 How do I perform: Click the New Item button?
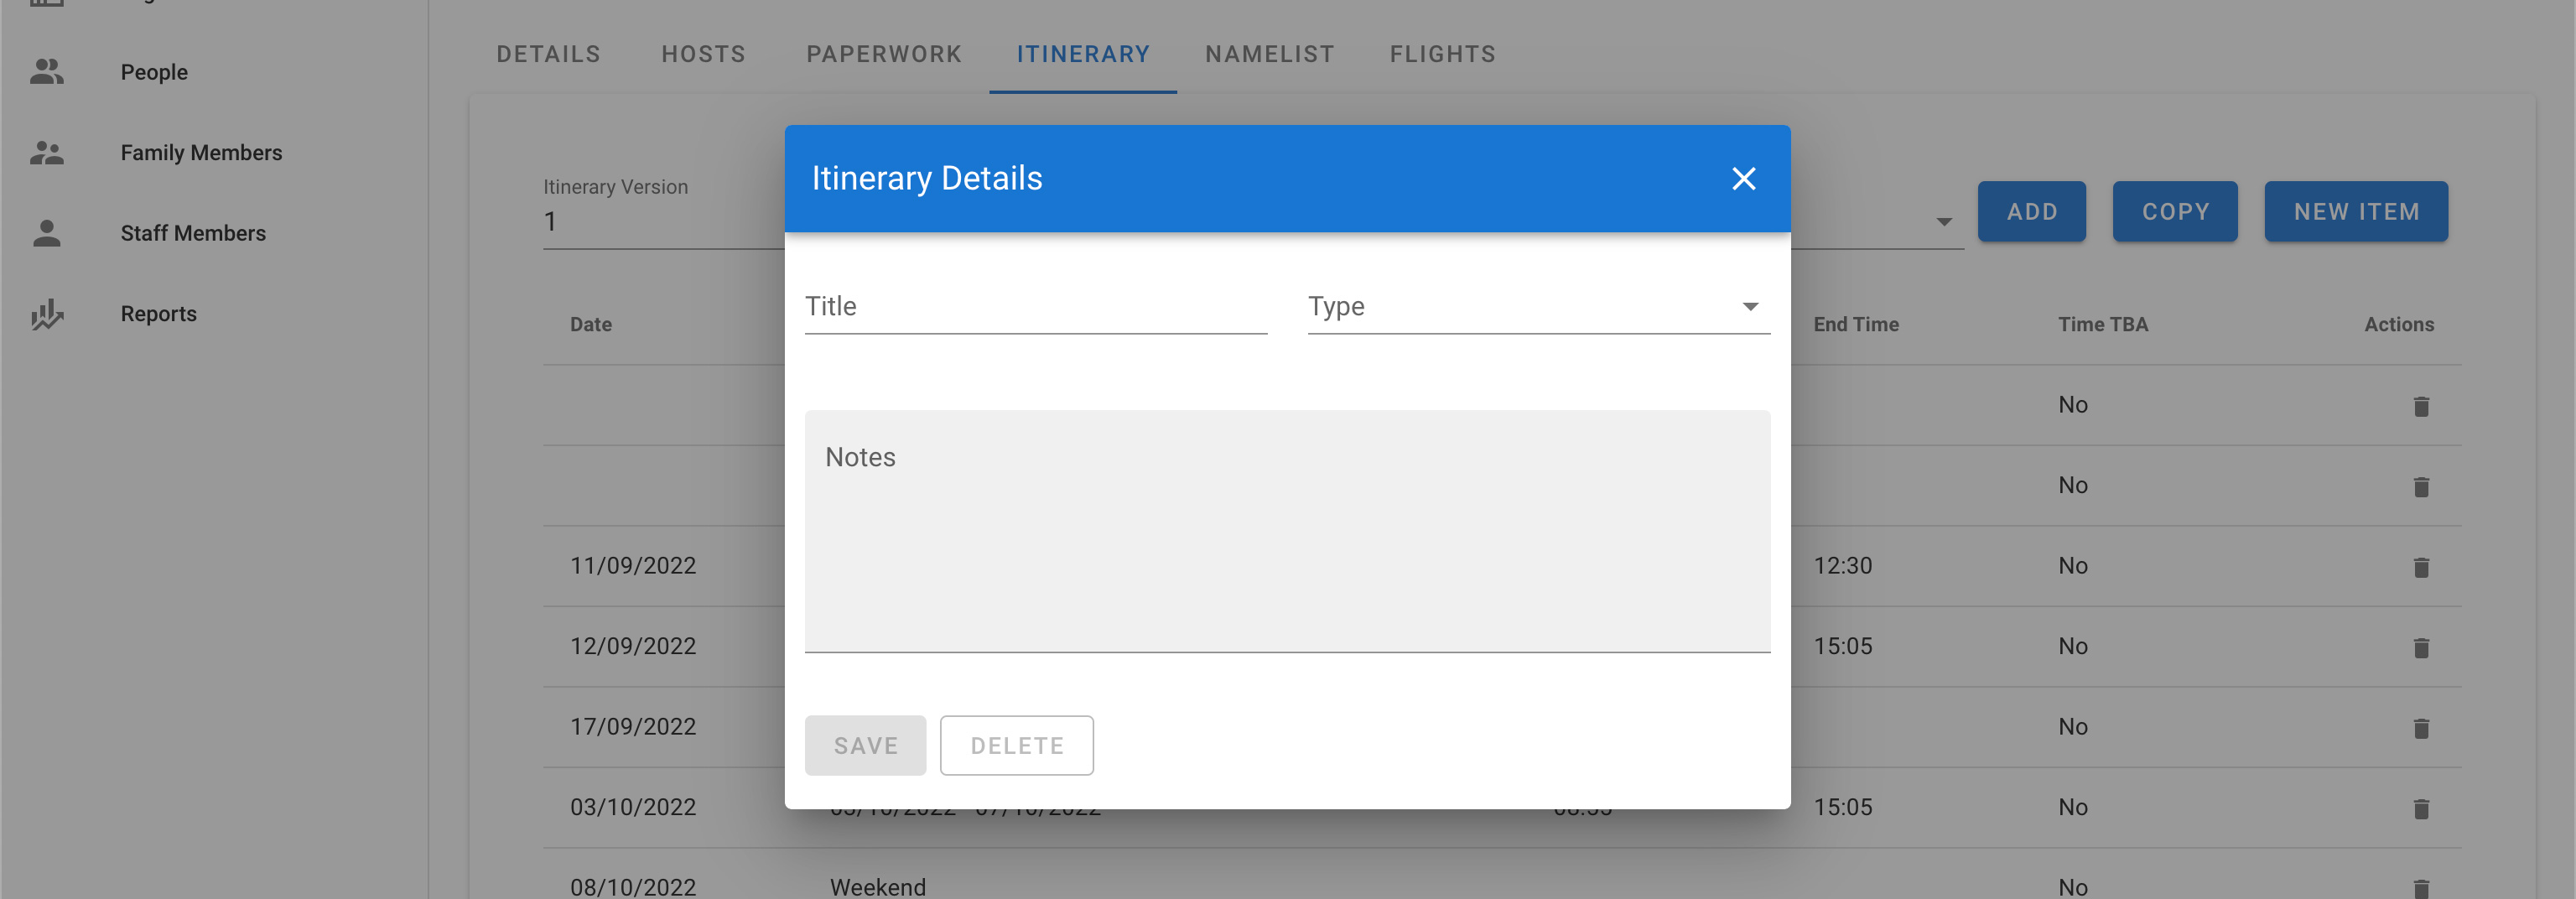[x=2355, y=212]
